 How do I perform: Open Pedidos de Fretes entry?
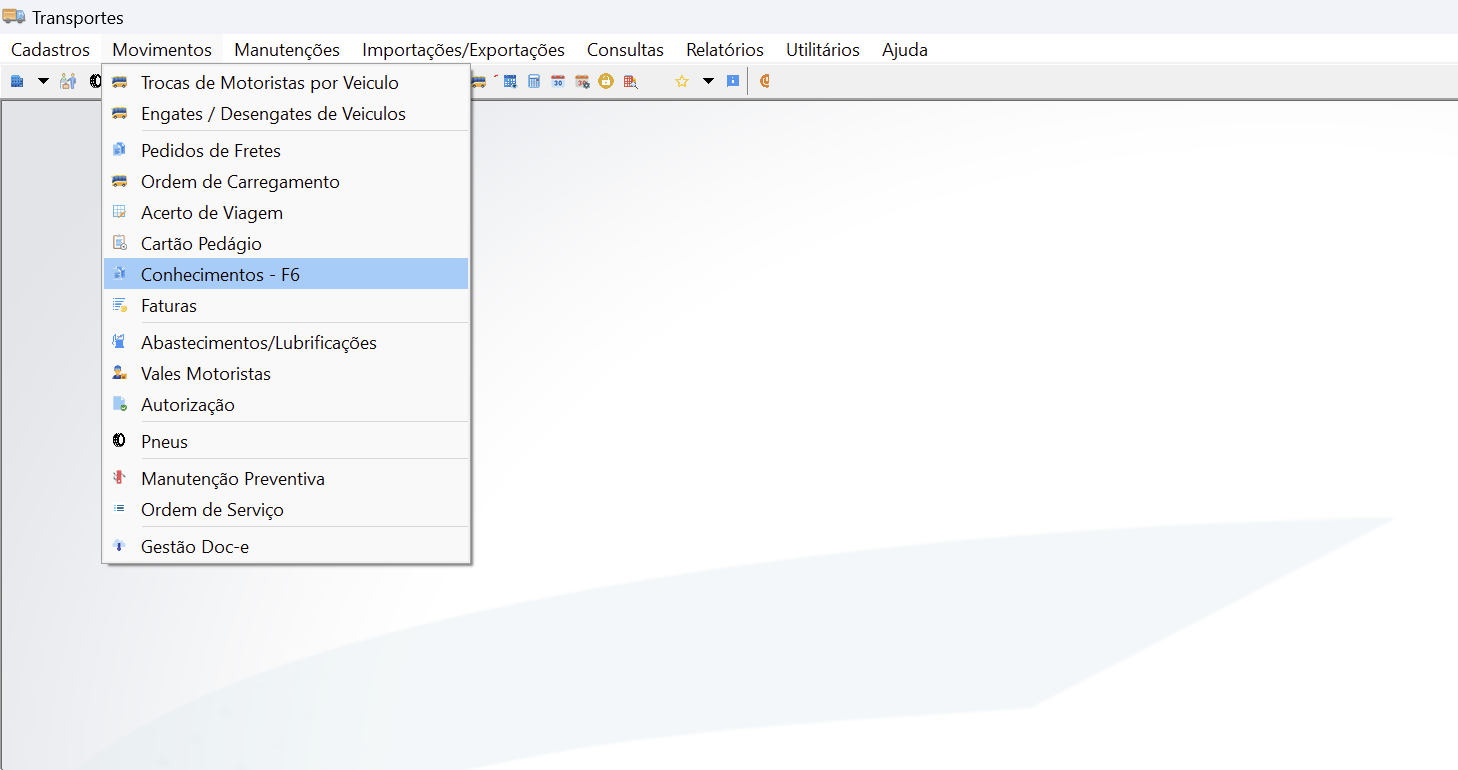286,151
